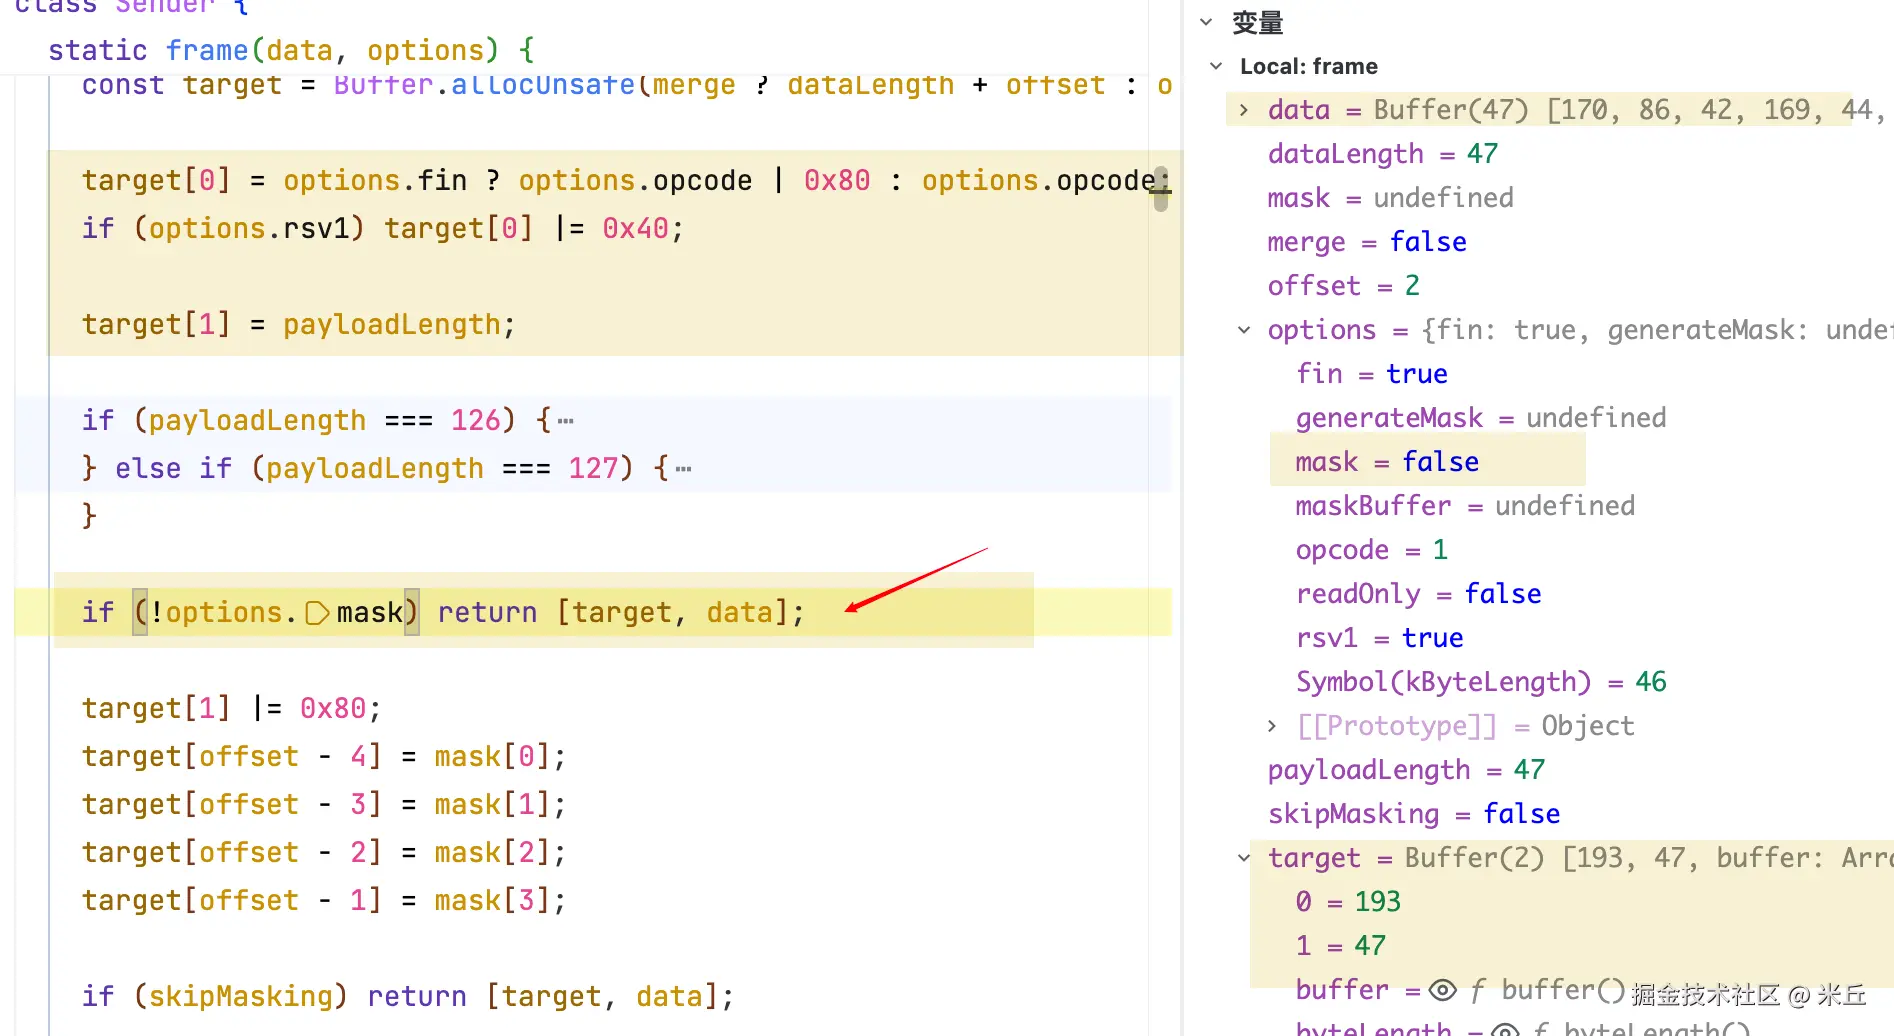Click the line 'target[offset - 2] = mask[2];'
The image size is (1894, 1036).
[324, 853]
